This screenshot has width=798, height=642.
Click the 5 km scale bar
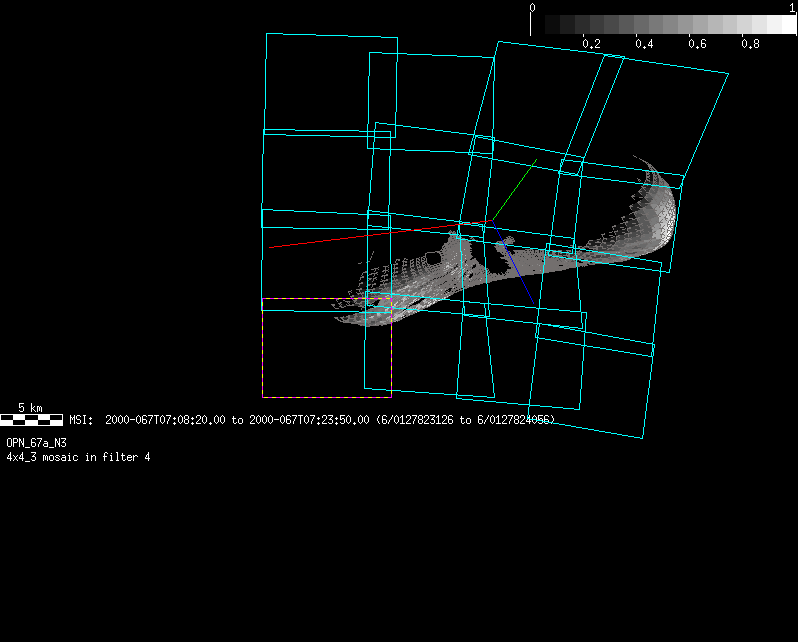tap(31, 420)
